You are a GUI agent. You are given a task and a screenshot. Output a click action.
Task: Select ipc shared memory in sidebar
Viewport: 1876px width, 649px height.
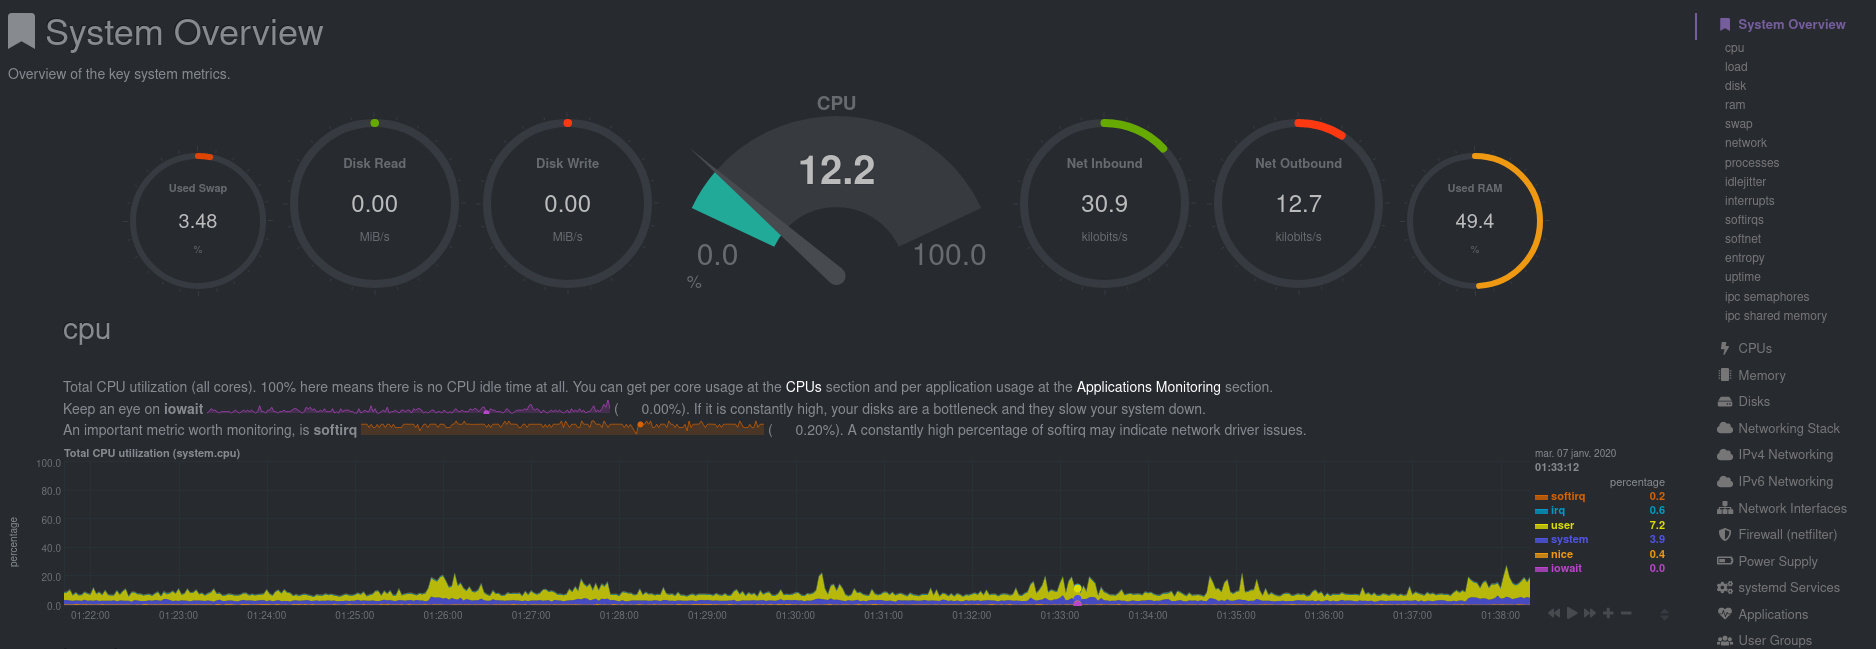point(1776,316)
